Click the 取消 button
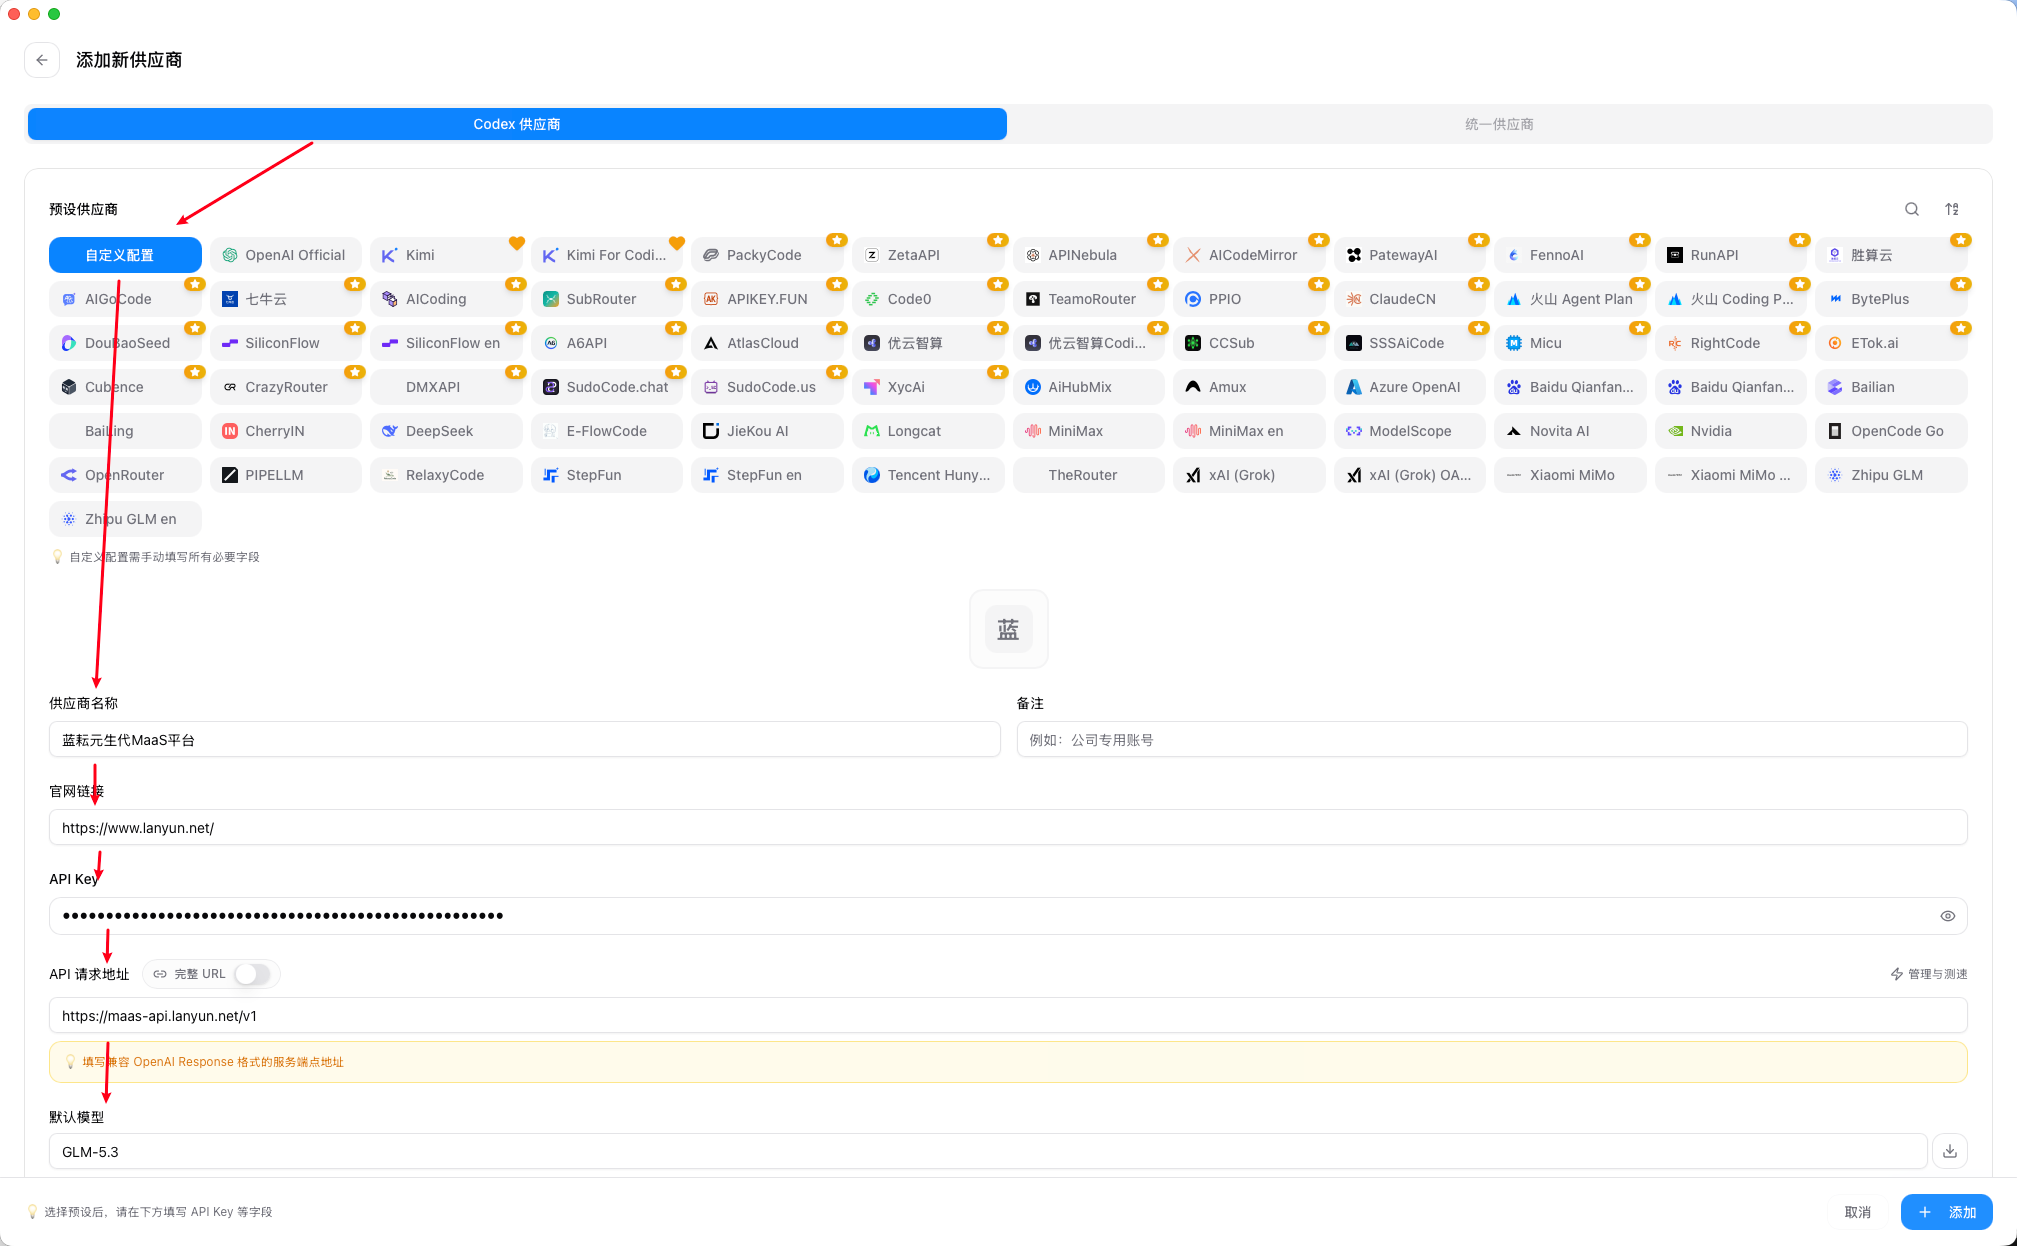 tap(1857, 1212)
